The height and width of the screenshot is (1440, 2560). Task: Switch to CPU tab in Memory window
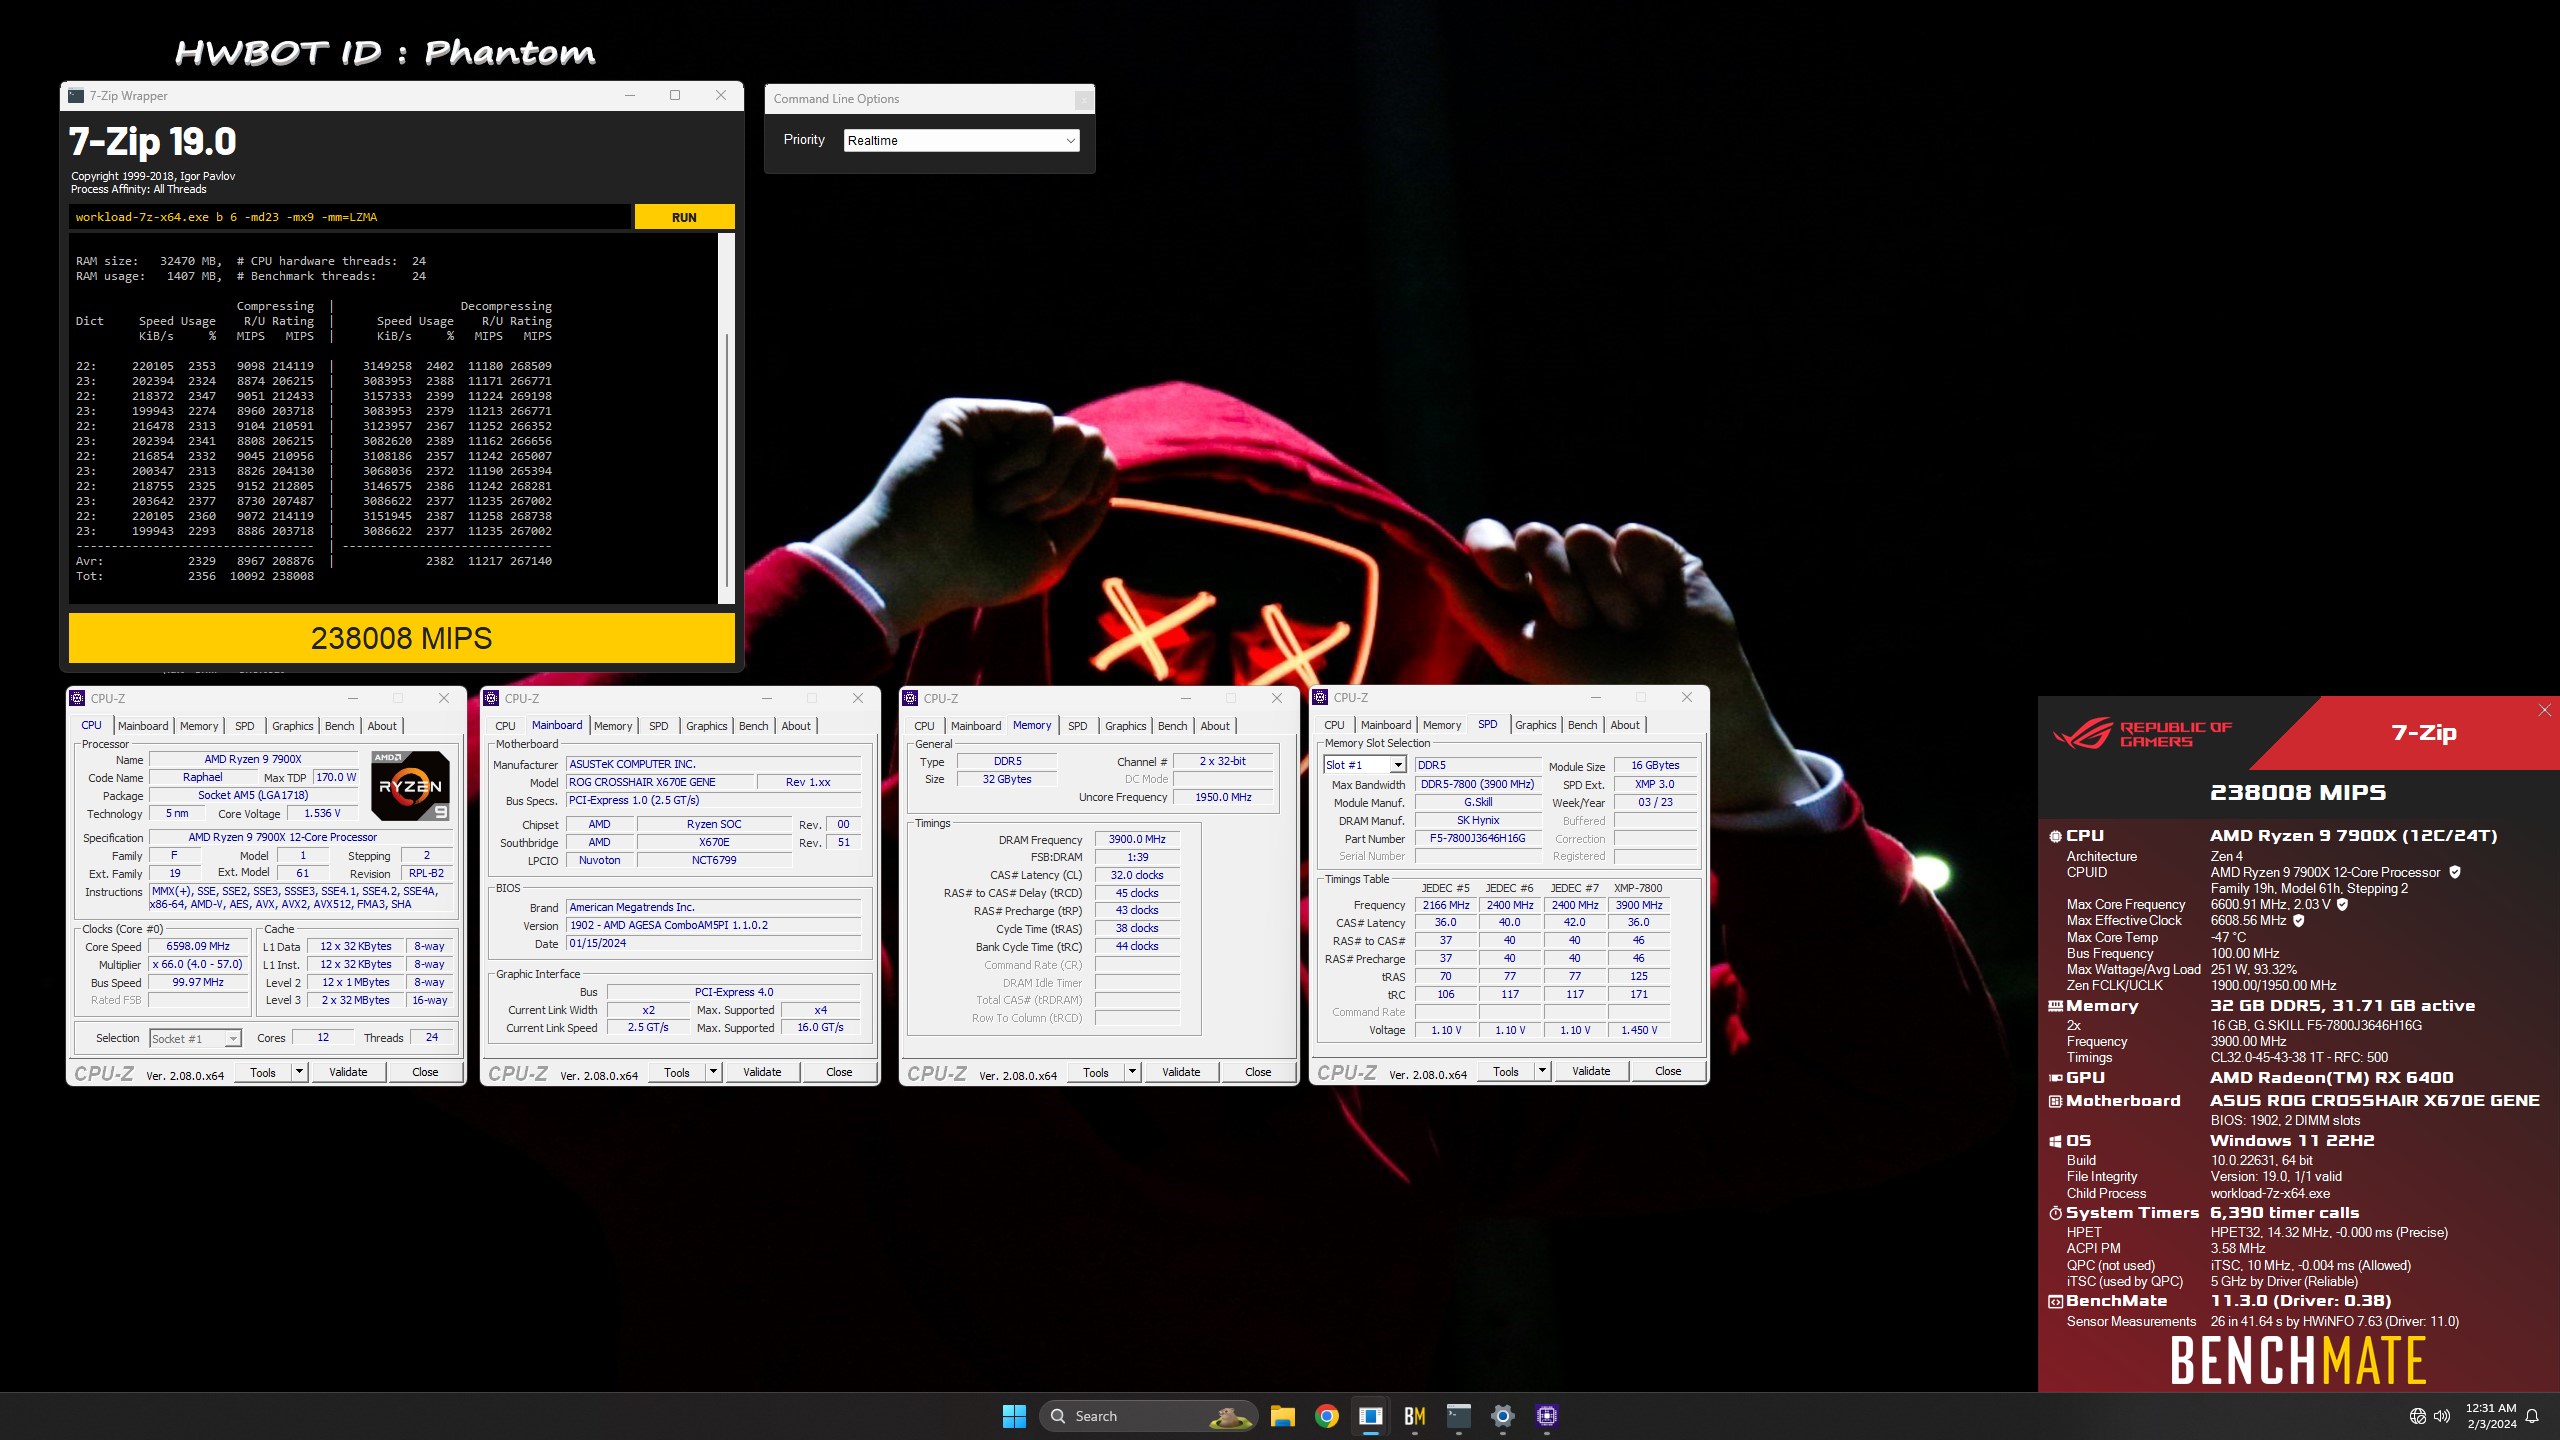(924, 726)
